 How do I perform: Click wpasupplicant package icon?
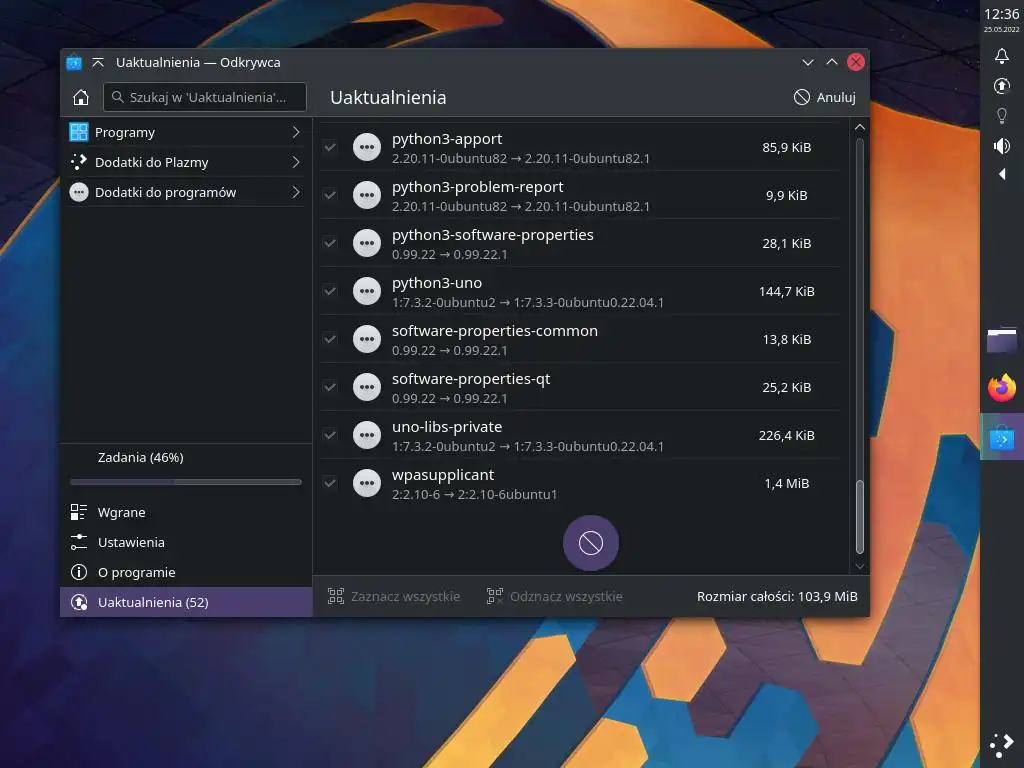(x=367, y=483)
